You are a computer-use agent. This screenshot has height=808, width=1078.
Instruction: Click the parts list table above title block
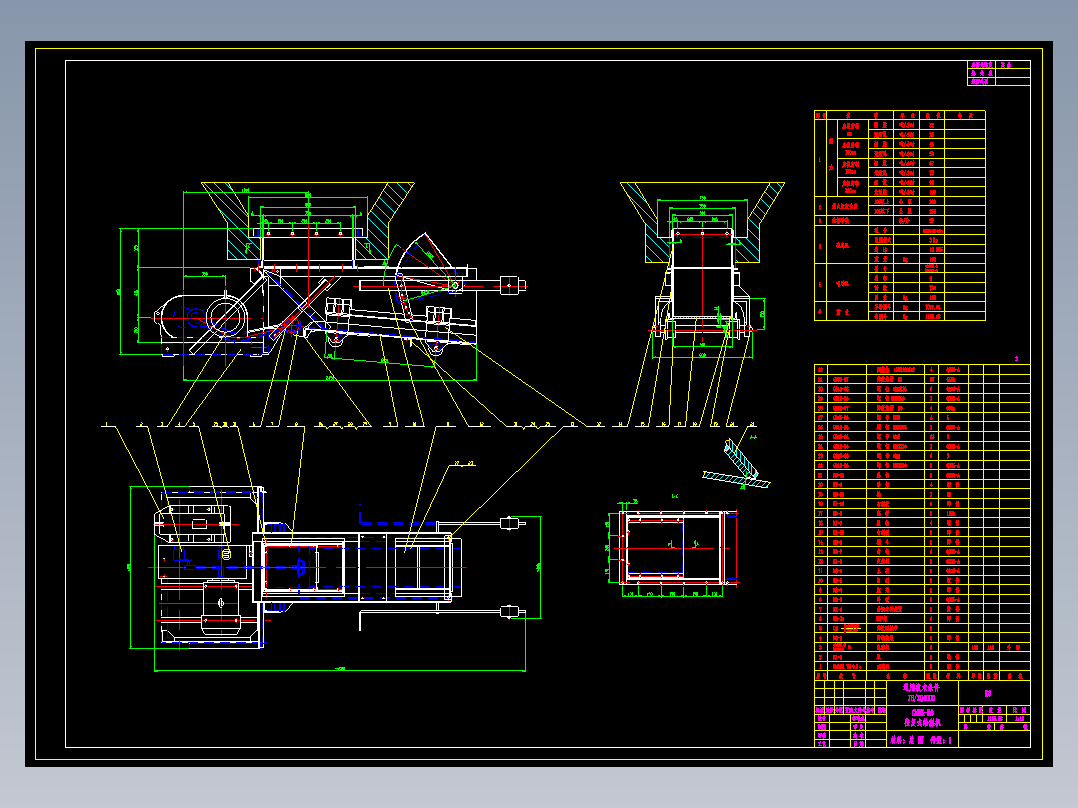pyautogui.click(x=922, y=523)
